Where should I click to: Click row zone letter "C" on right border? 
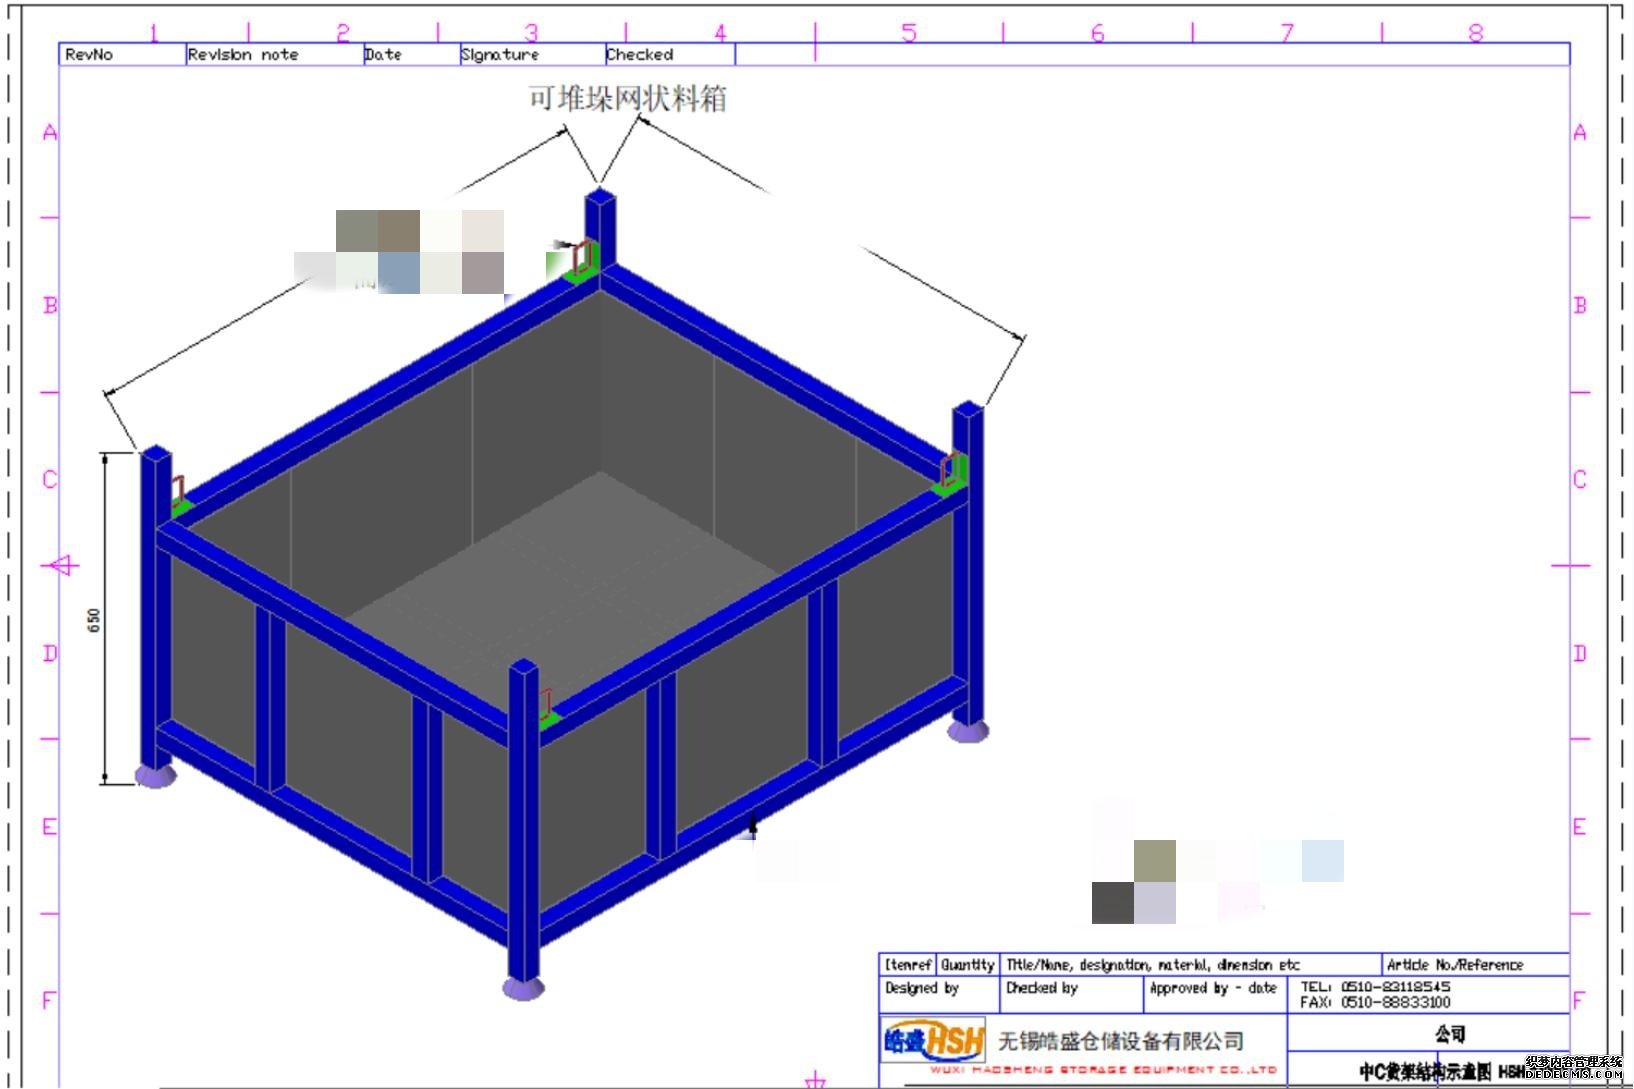(1580, 479)
